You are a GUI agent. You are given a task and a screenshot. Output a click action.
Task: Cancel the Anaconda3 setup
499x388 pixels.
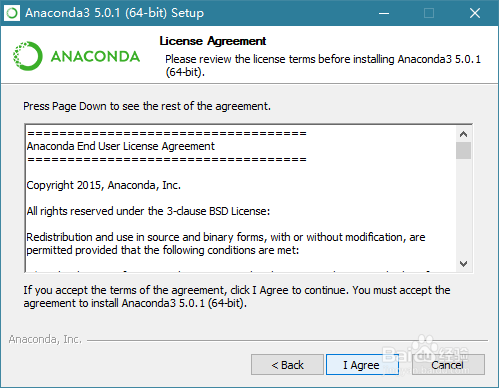448,365
